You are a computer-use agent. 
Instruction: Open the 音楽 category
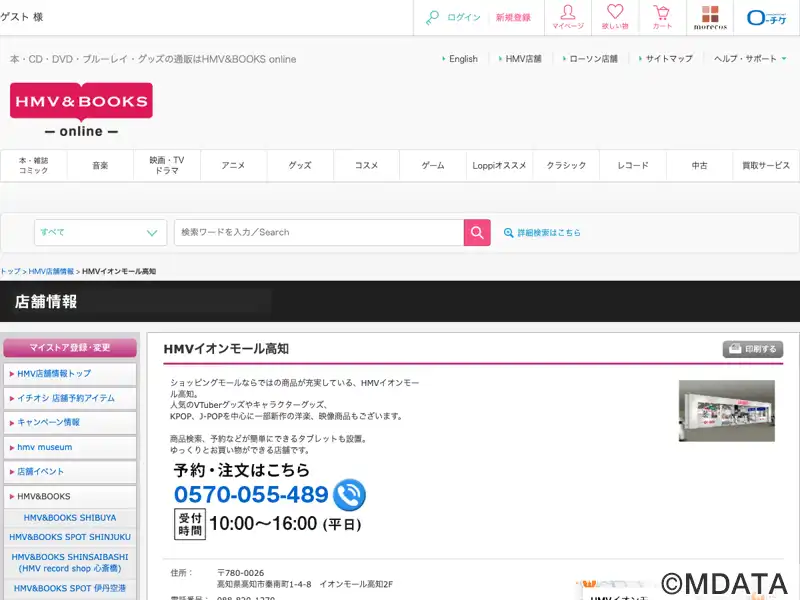[101, 165]
